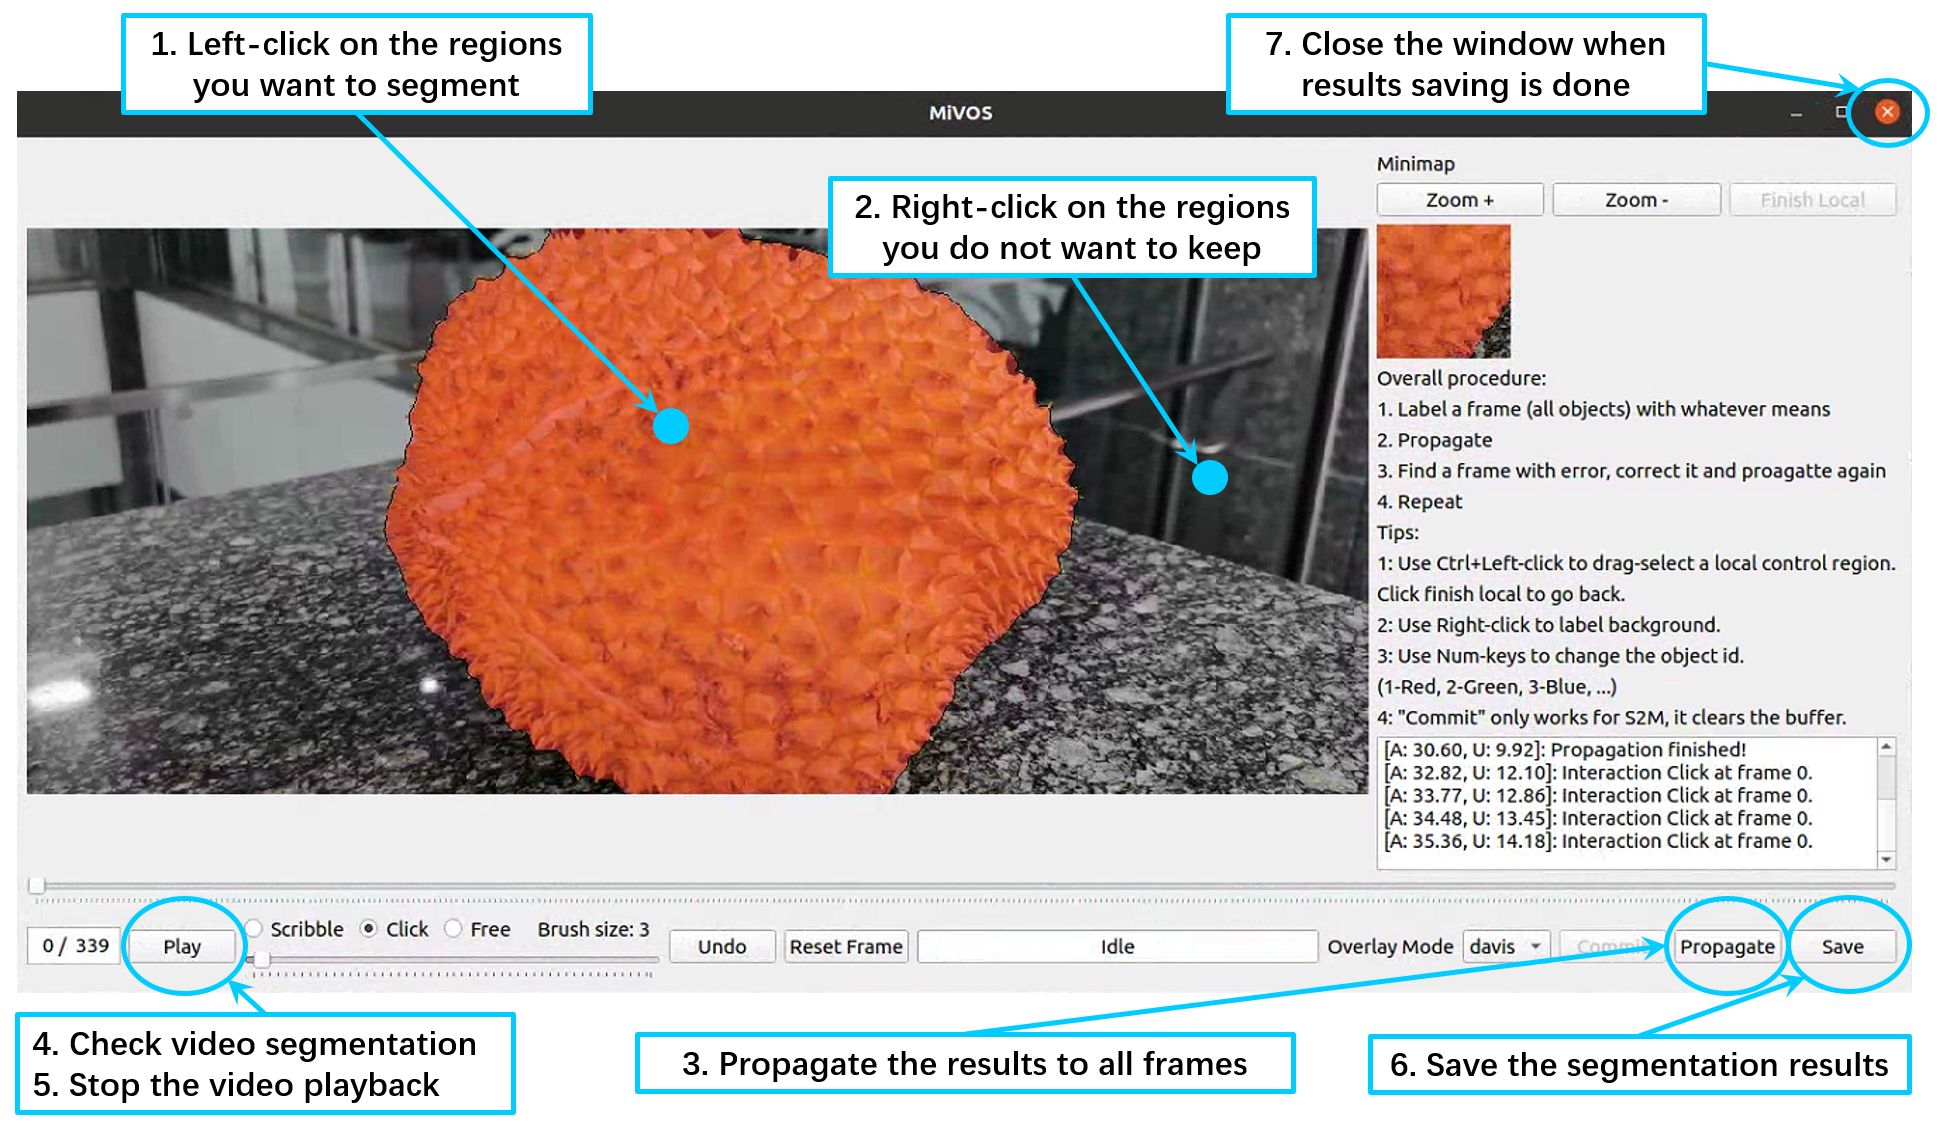Minimize the MiVOS window
This screenshot has width=1941, height=1124.
tap(1796, 114)
